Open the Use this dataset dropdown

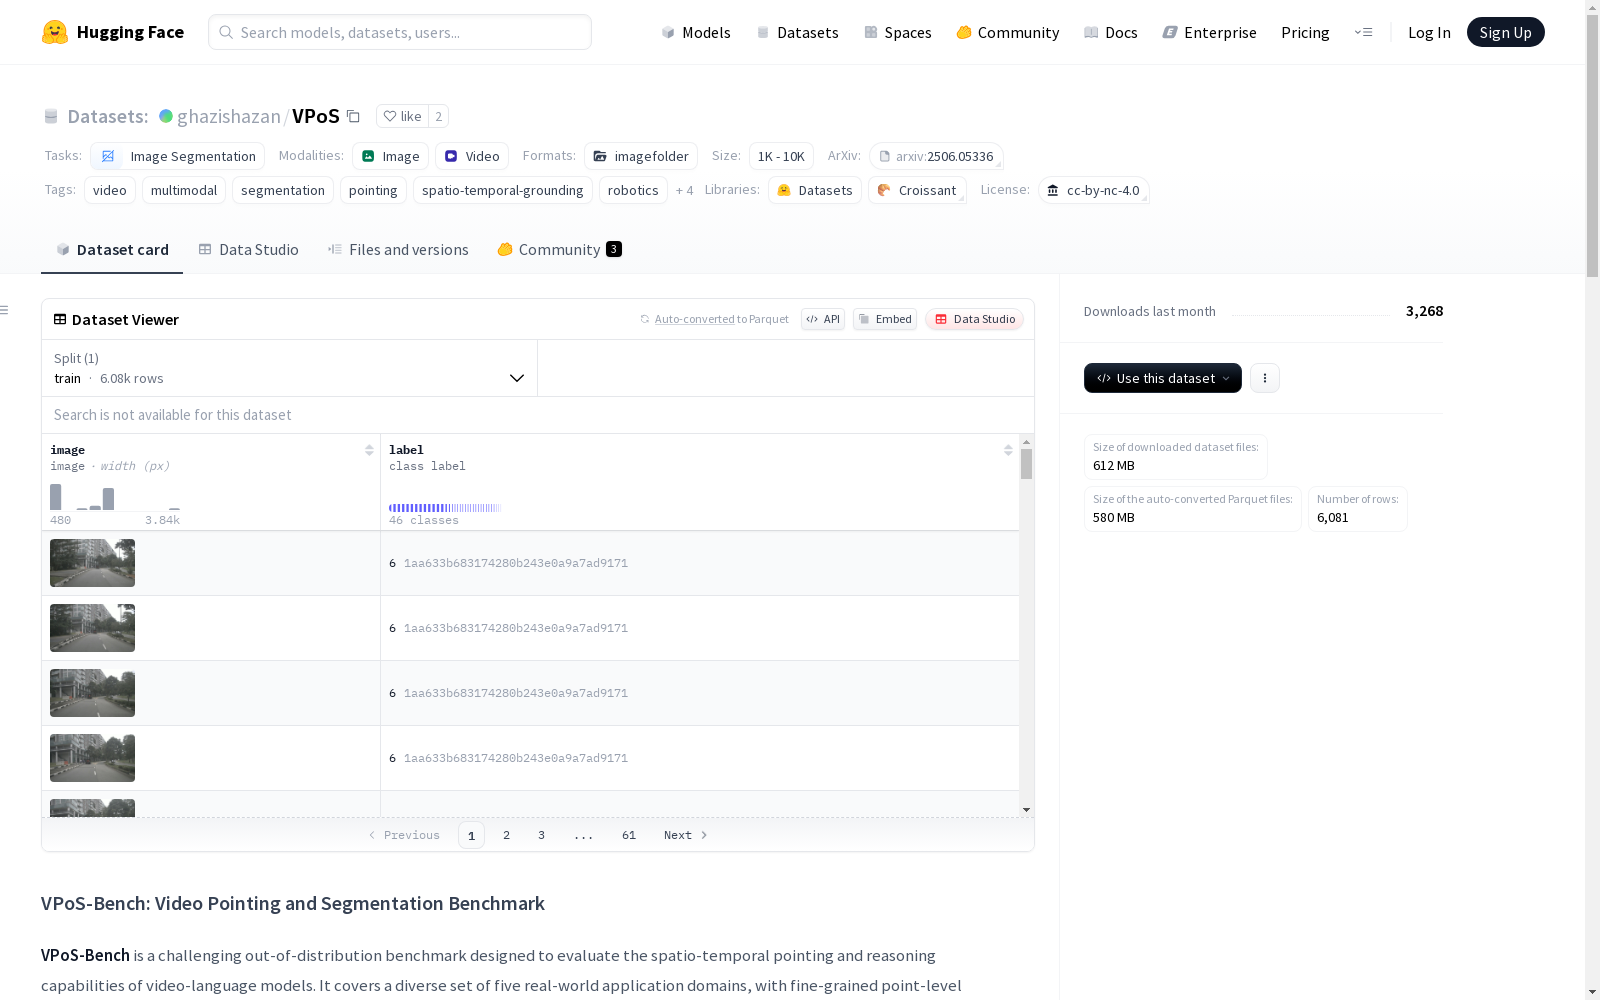pyautogui.click(x=1163, y=378)
